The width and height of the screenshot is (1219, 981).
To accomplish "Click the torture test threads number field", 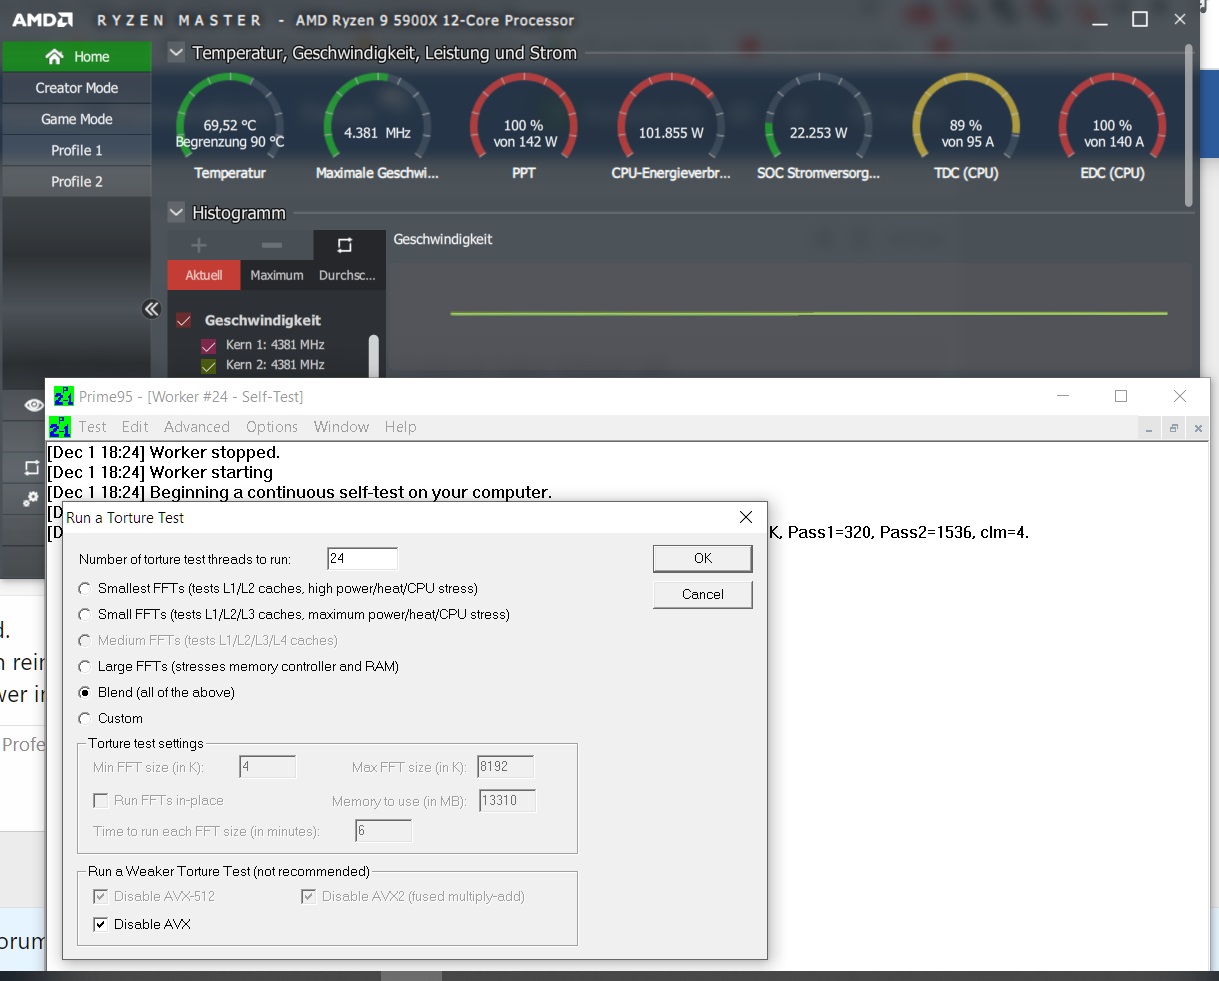I will (x=362, y=559).
